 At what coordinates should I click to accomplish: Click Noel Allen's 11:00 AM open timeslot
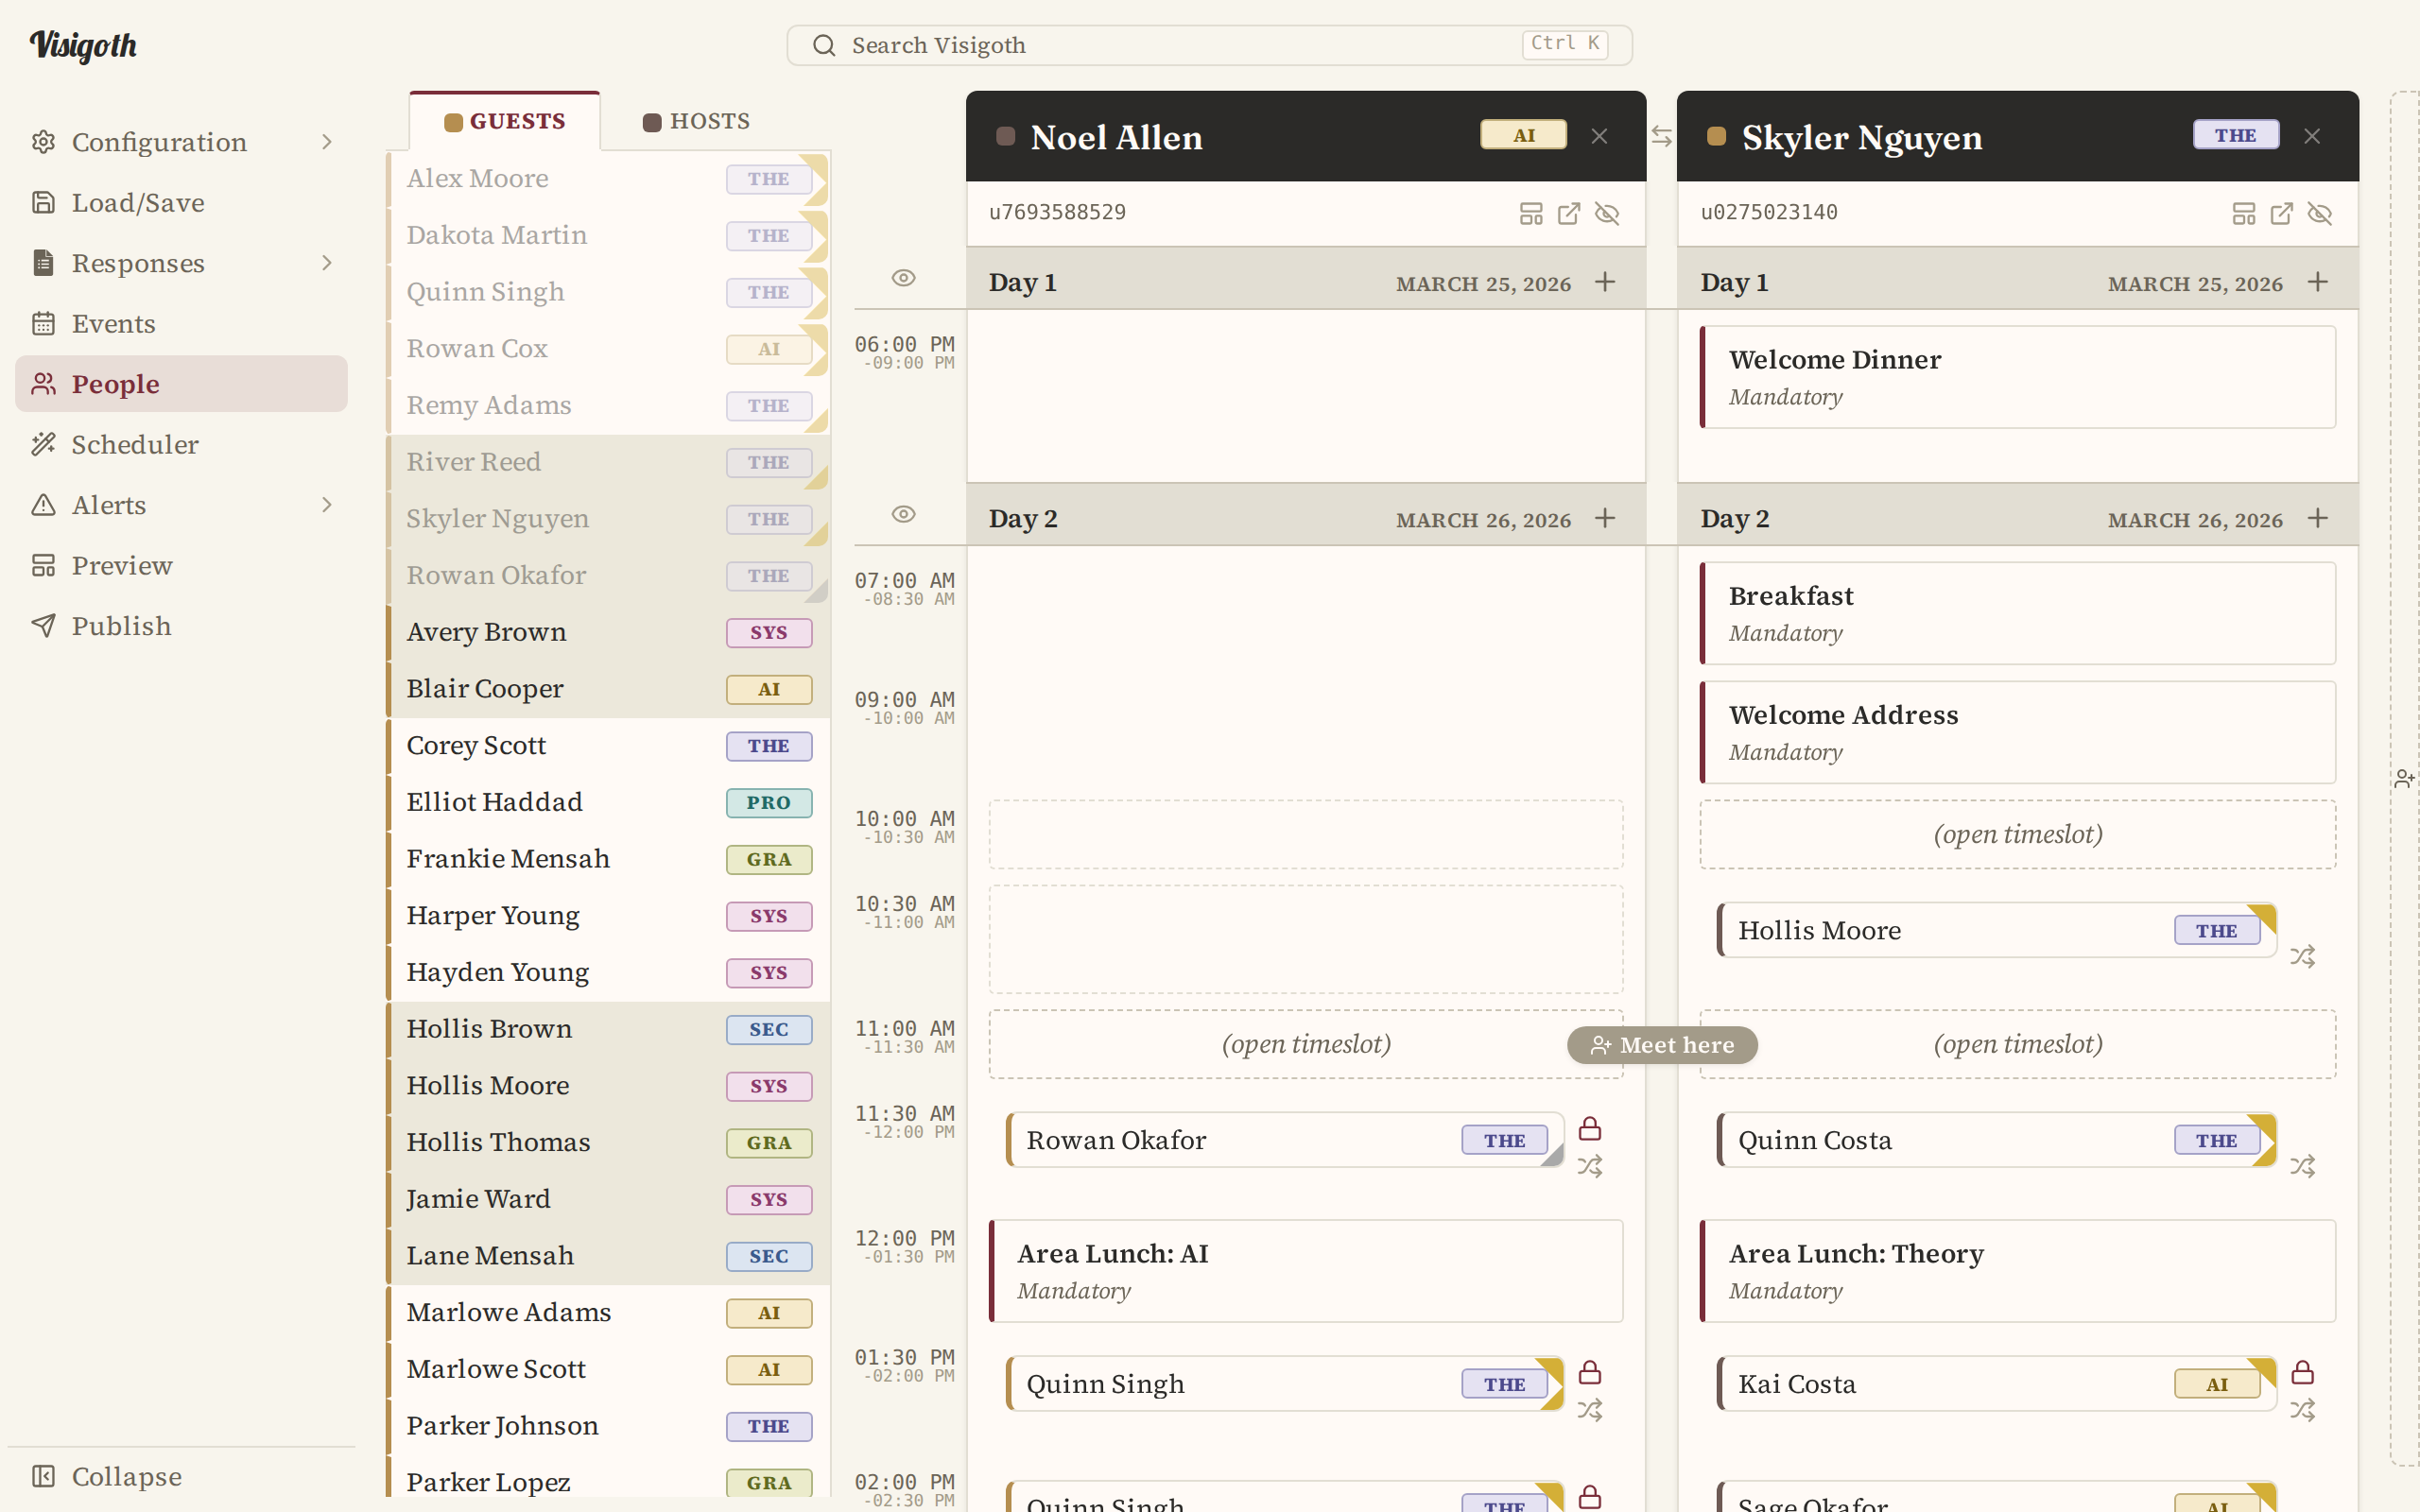click(1305, 1044)
